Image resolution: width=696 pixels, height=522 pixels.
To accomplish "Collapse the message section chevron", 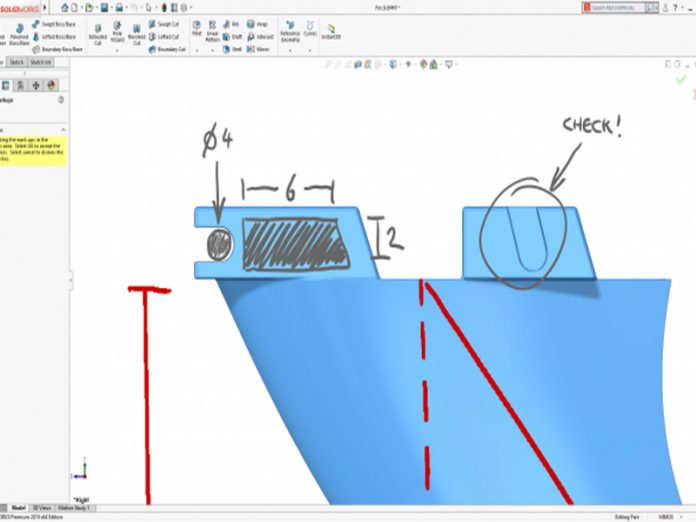I will (x=62, y=129).
